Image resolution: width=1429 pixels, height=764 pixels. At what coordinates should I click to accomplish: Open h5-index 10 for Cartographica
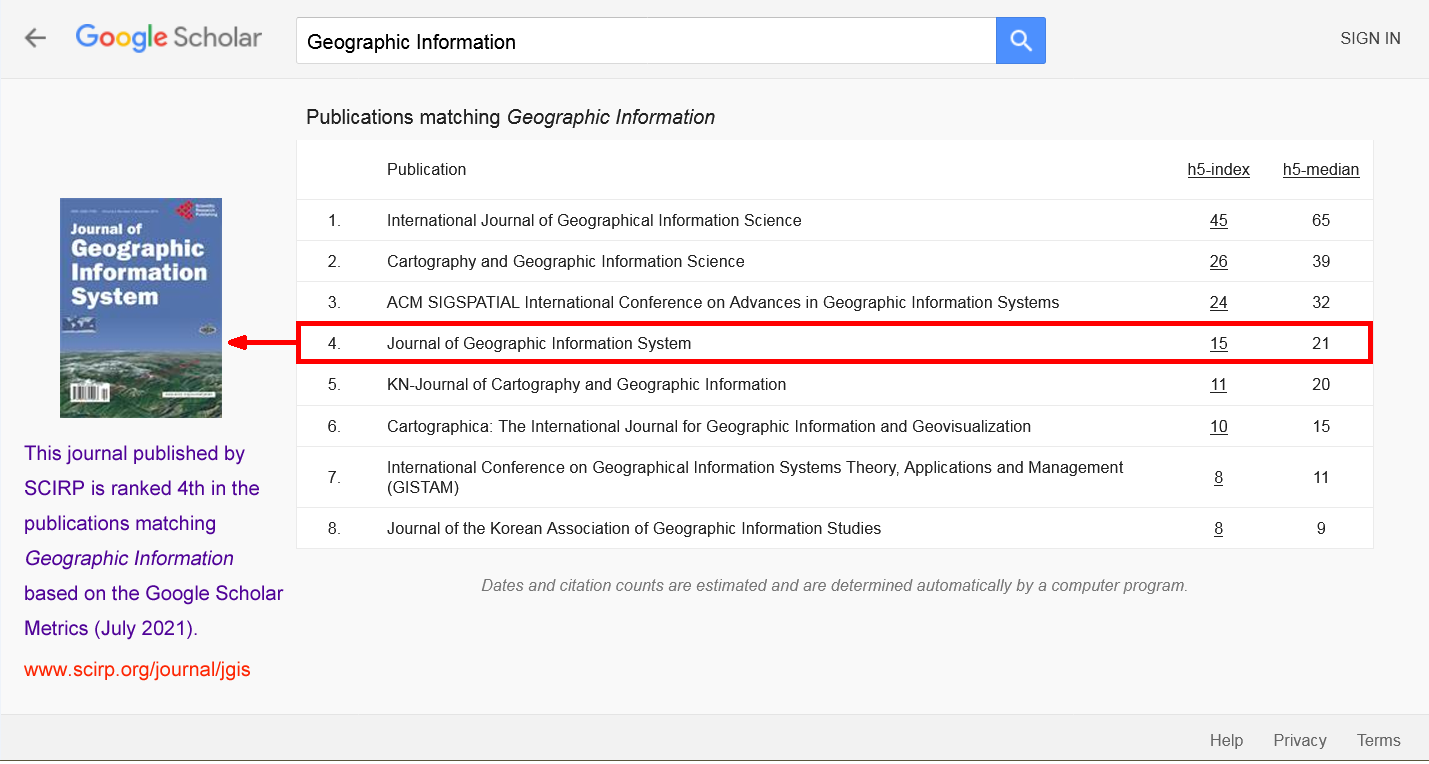pos(1218,426)
